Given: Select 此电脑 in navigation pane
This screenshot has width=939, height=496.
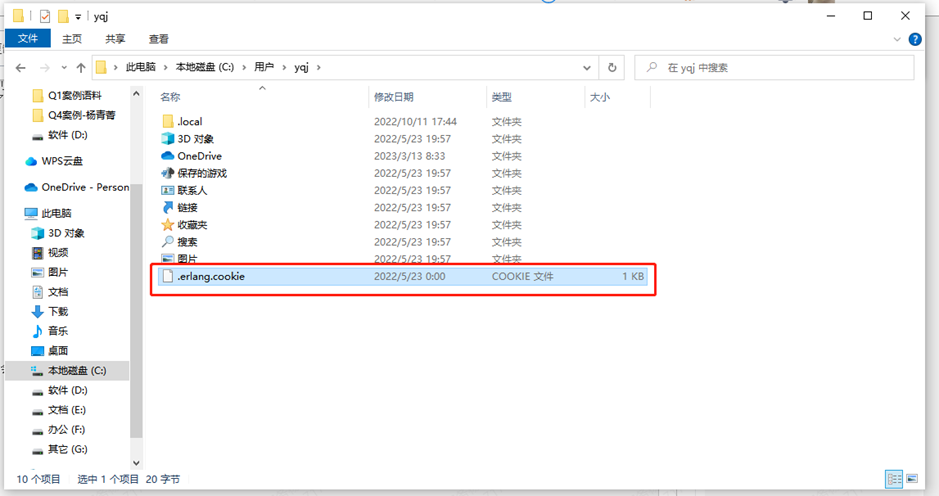Looking at the screenshot, I should (56, 213).
